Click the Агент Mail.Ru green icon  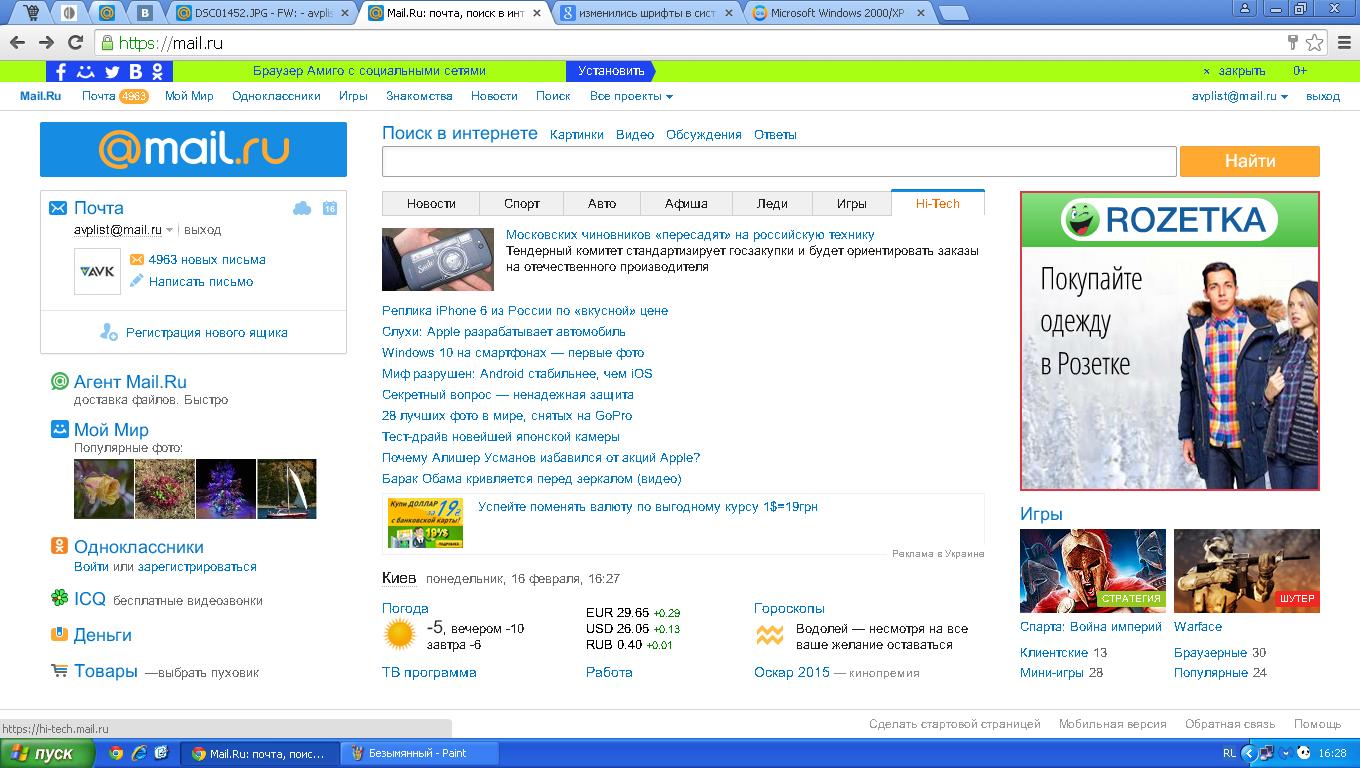tap(60, 381)
